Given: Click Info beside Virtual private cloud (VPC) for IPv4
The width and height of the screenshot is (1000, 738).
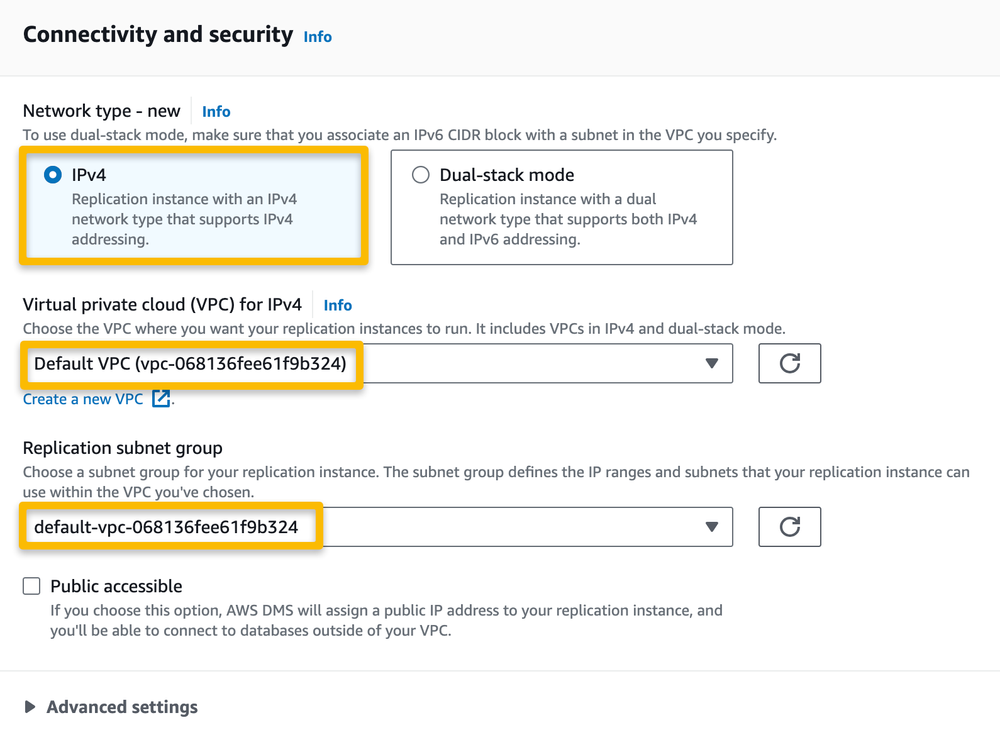Looking at the screenshot, I should [x=337, y=305].
